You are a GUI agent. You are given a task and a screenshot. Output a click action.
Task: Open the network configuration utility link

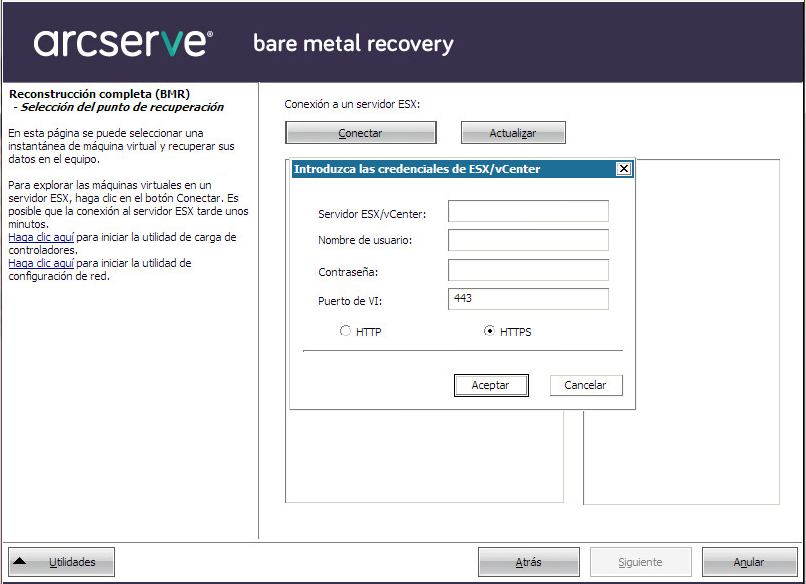tap(41, 263)
